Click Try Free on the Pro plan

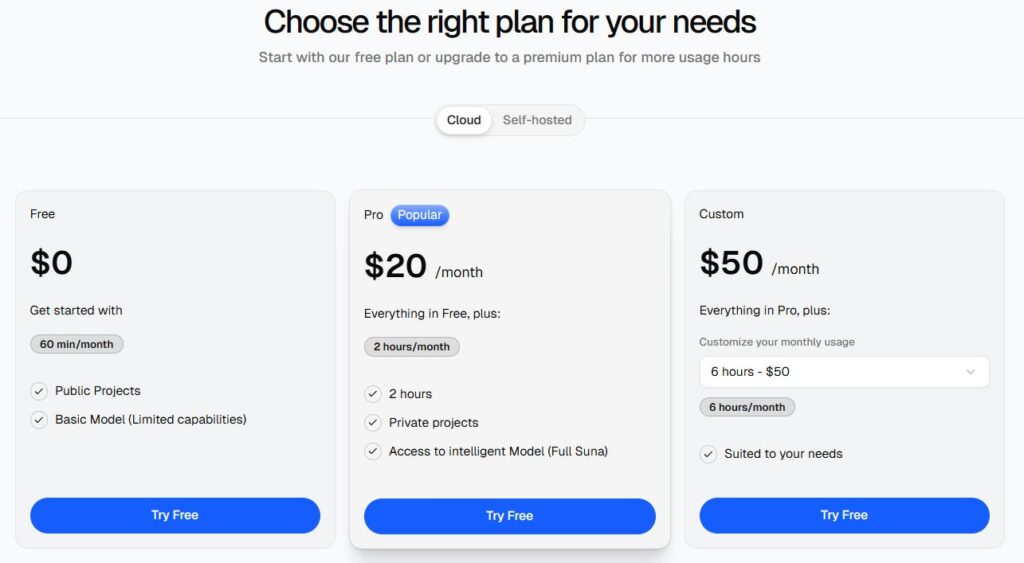tap(509, 516)
